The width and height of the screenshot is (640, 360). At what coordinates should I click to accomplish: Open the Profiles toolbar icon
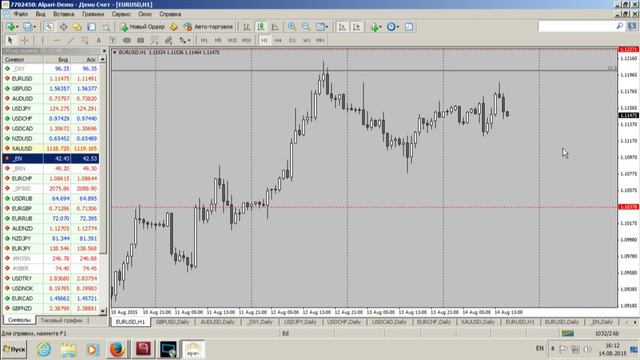pyautogui.click(x=27, y=27)
